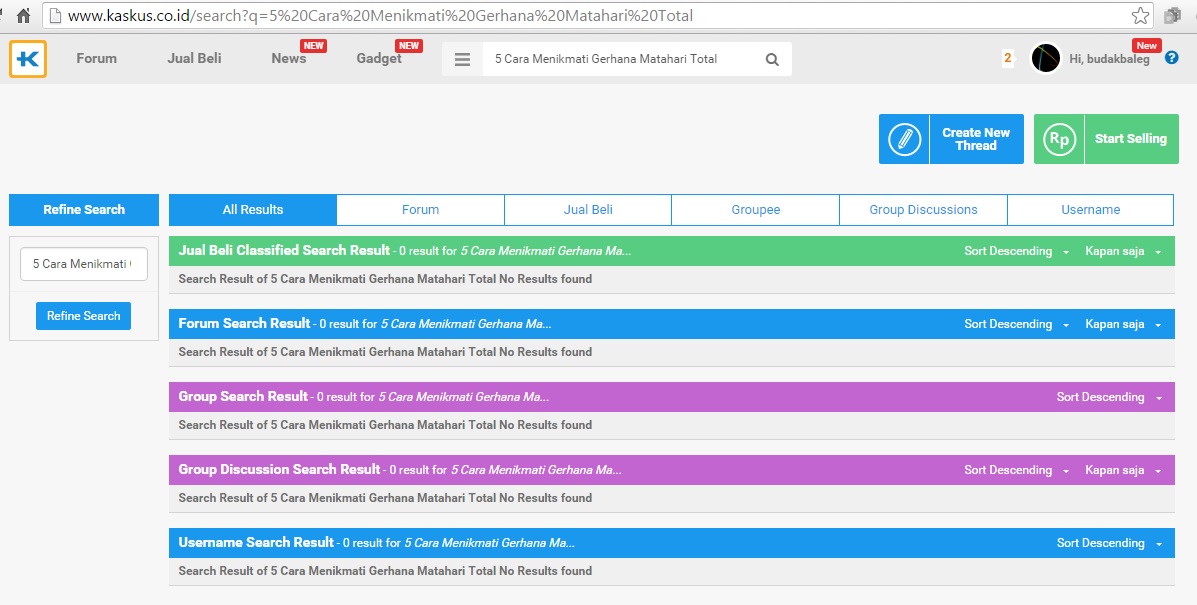Open Sort Descending dropdown in Group Search results
This screenshot has width=1197, height=605.
click(1109, 397)
